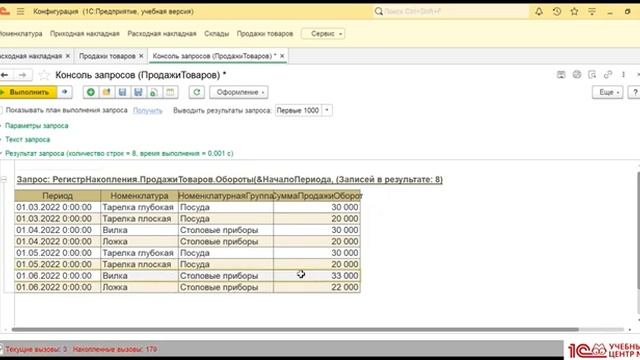Open the notifications bell
The width and height of the screenshot is (640, 360).
[539, 11]
